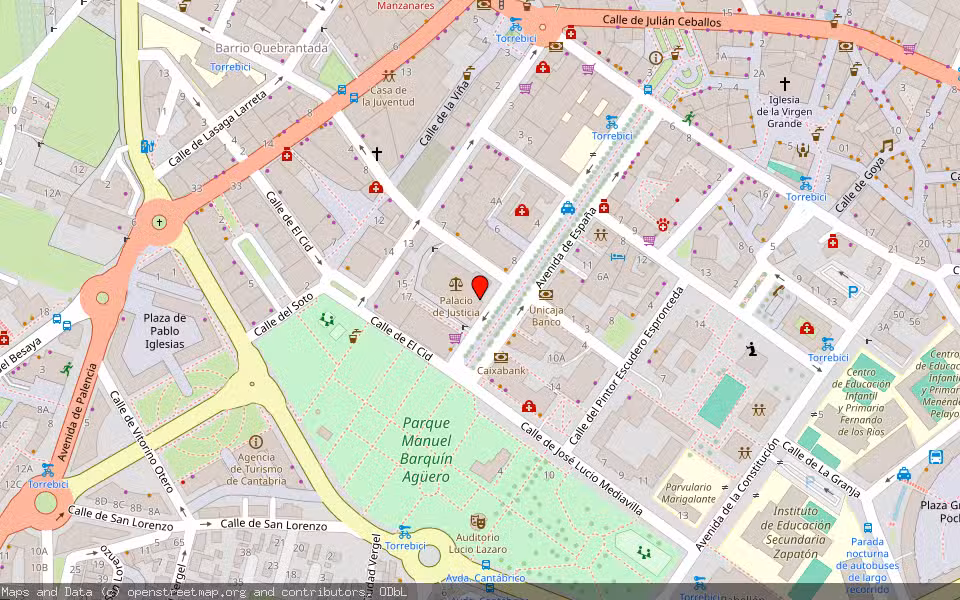
Task: Click the Avenida de Palencia label
Action: [78, 413]
